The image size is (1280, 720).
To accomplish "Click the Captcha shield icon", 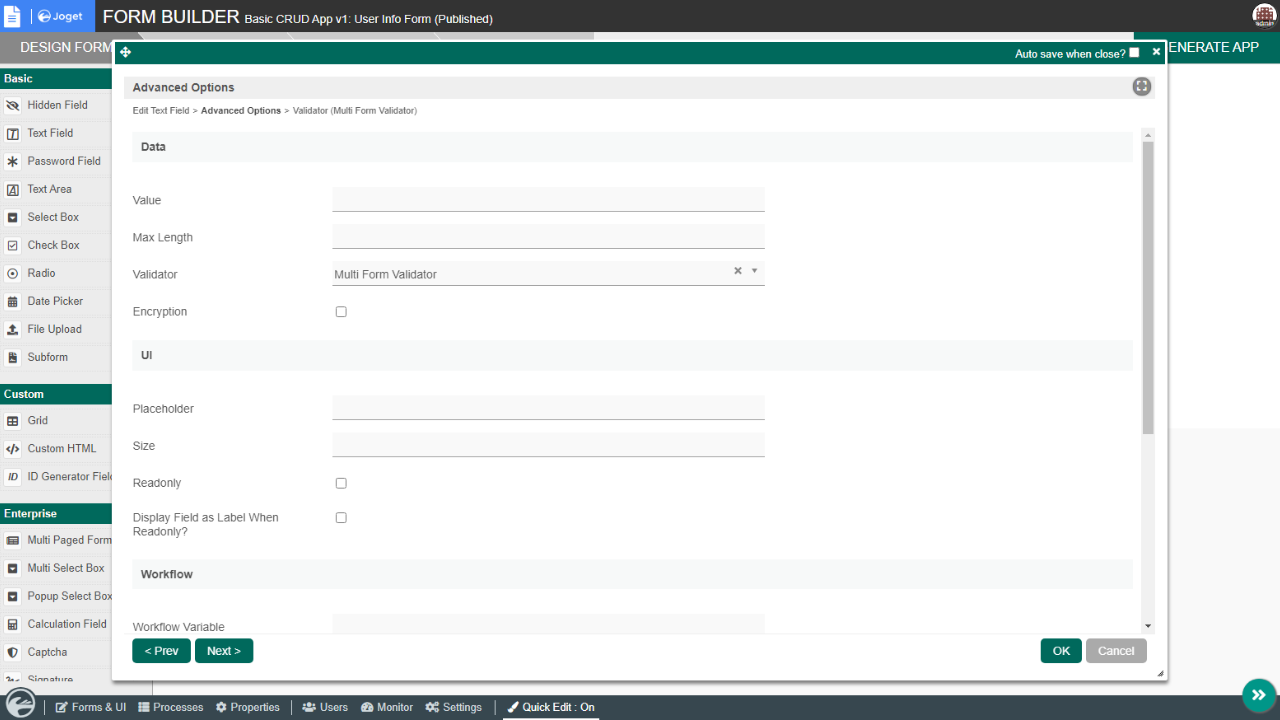I will pos(13,652).
